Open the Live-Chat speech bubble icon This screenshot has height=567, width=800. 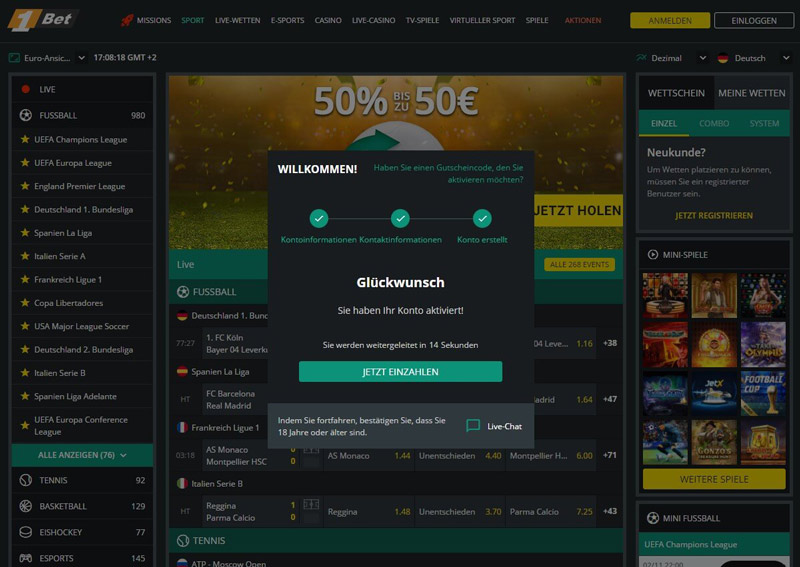pyautogui.click(x=473, y=426)
